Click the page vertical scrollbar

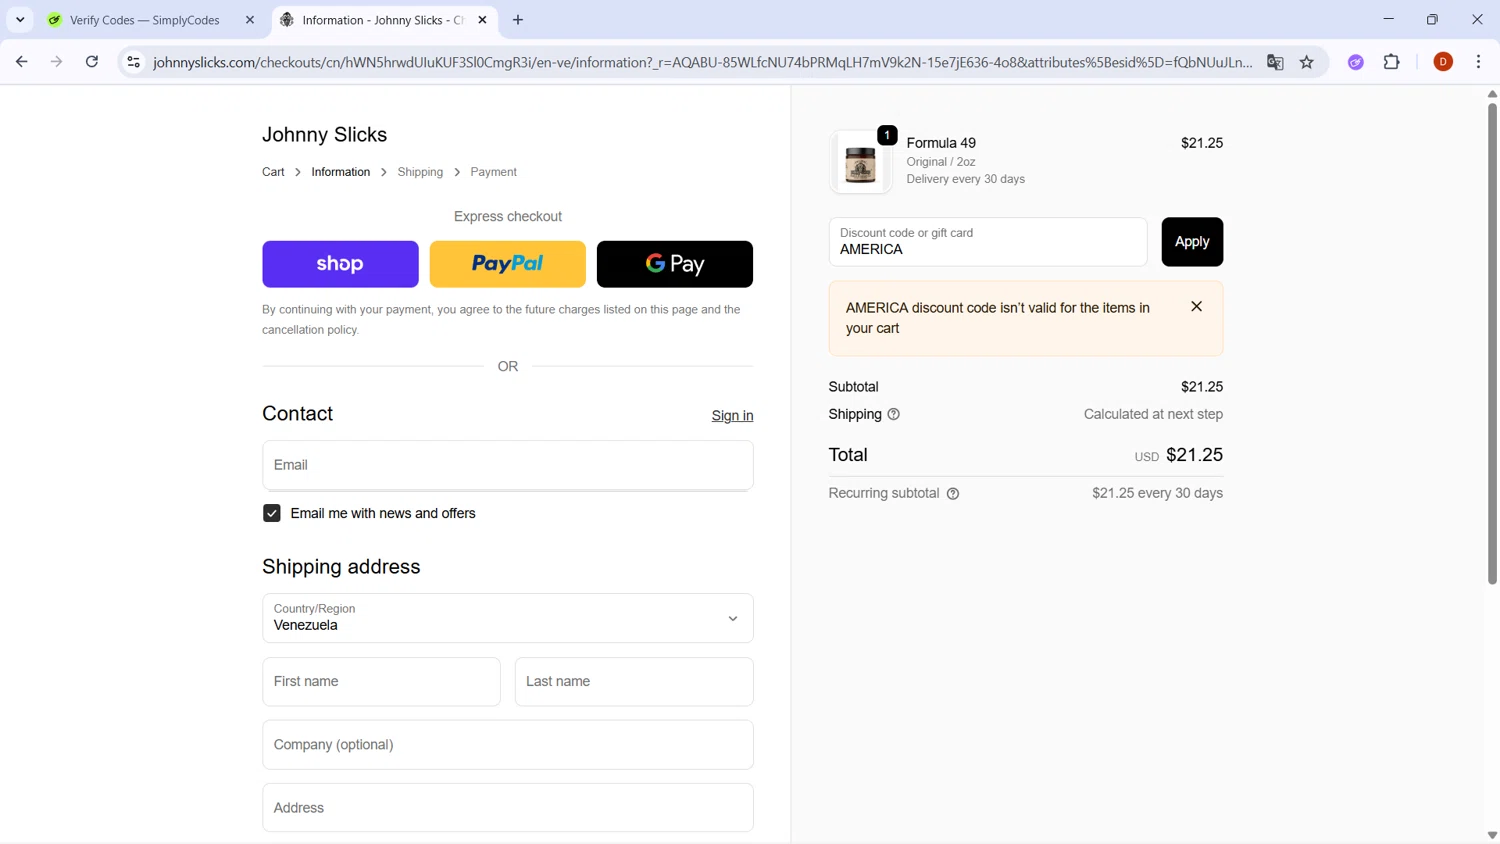coord(1492,343)
